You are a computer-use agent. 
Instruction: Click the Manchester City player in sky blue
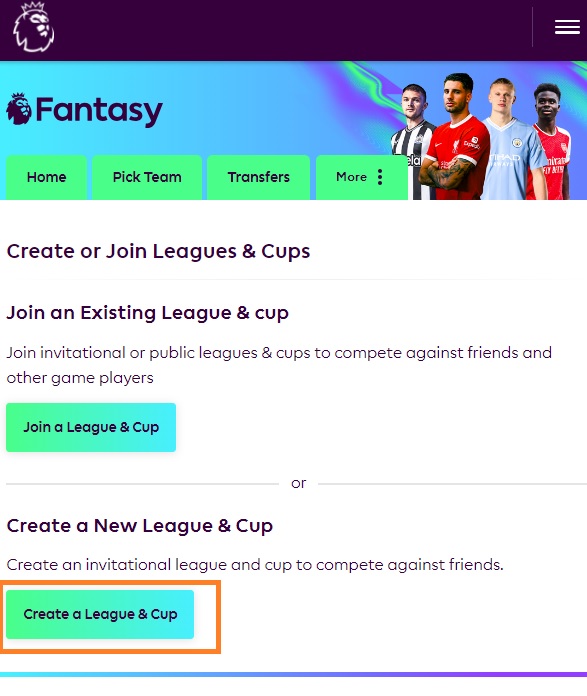511,140
